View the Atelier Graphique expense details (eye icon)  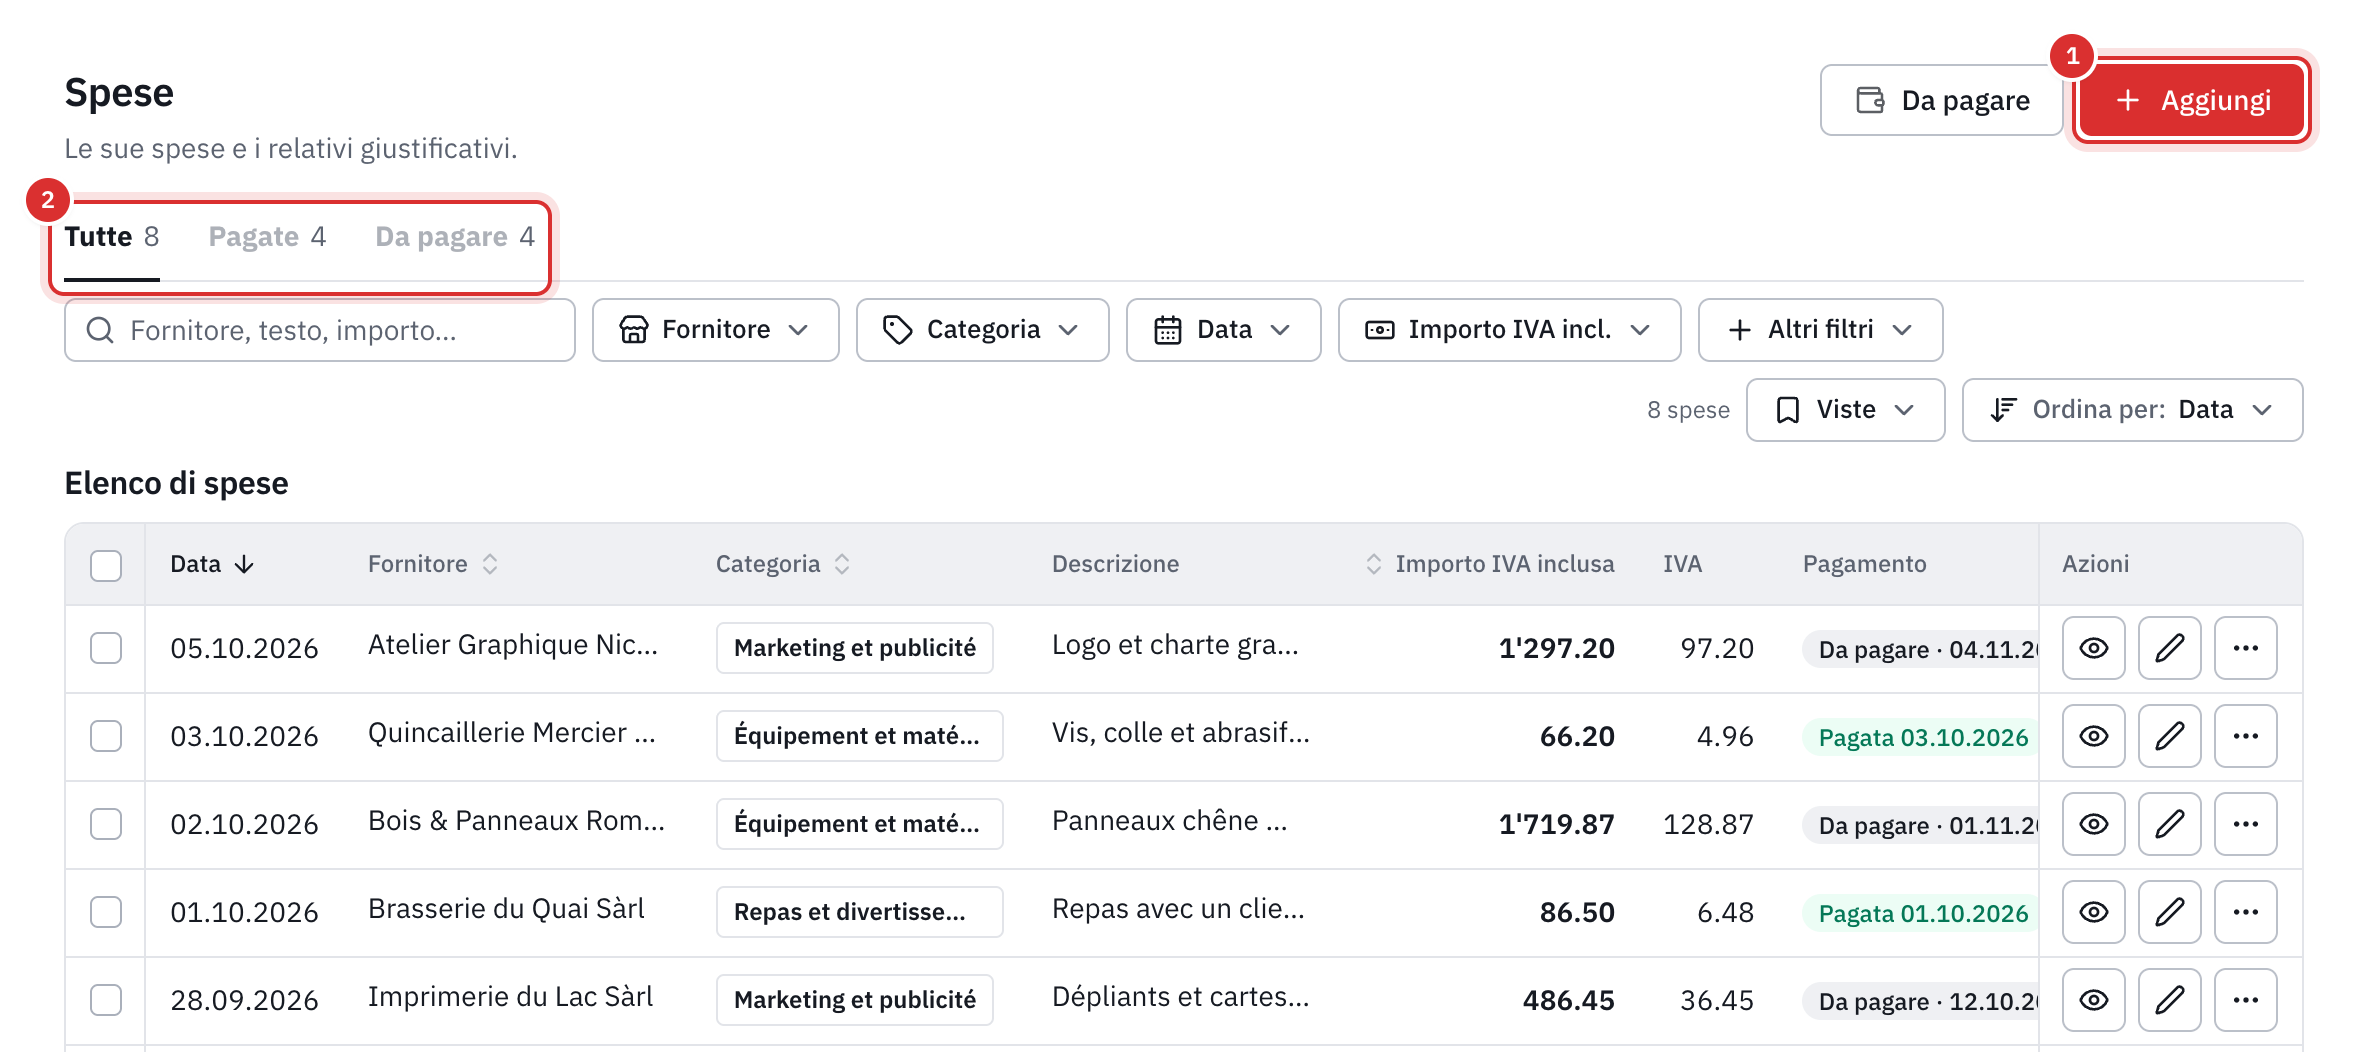[x=2093, y=648]
